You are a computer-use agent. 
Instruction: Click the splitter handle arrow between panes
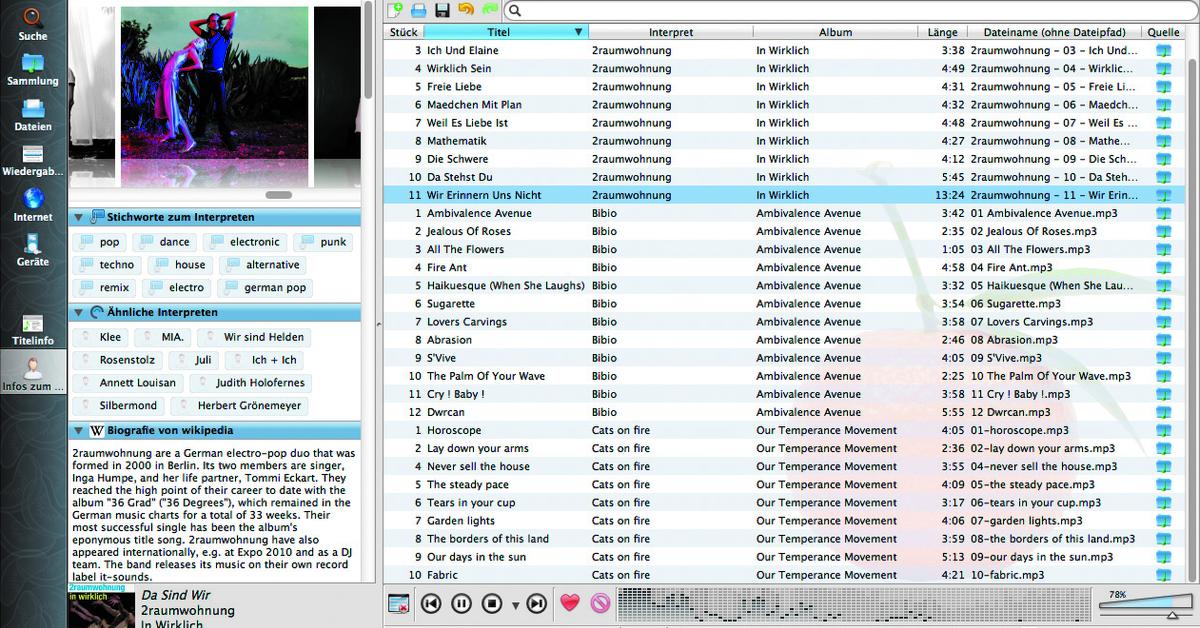[x=379, y=324]
